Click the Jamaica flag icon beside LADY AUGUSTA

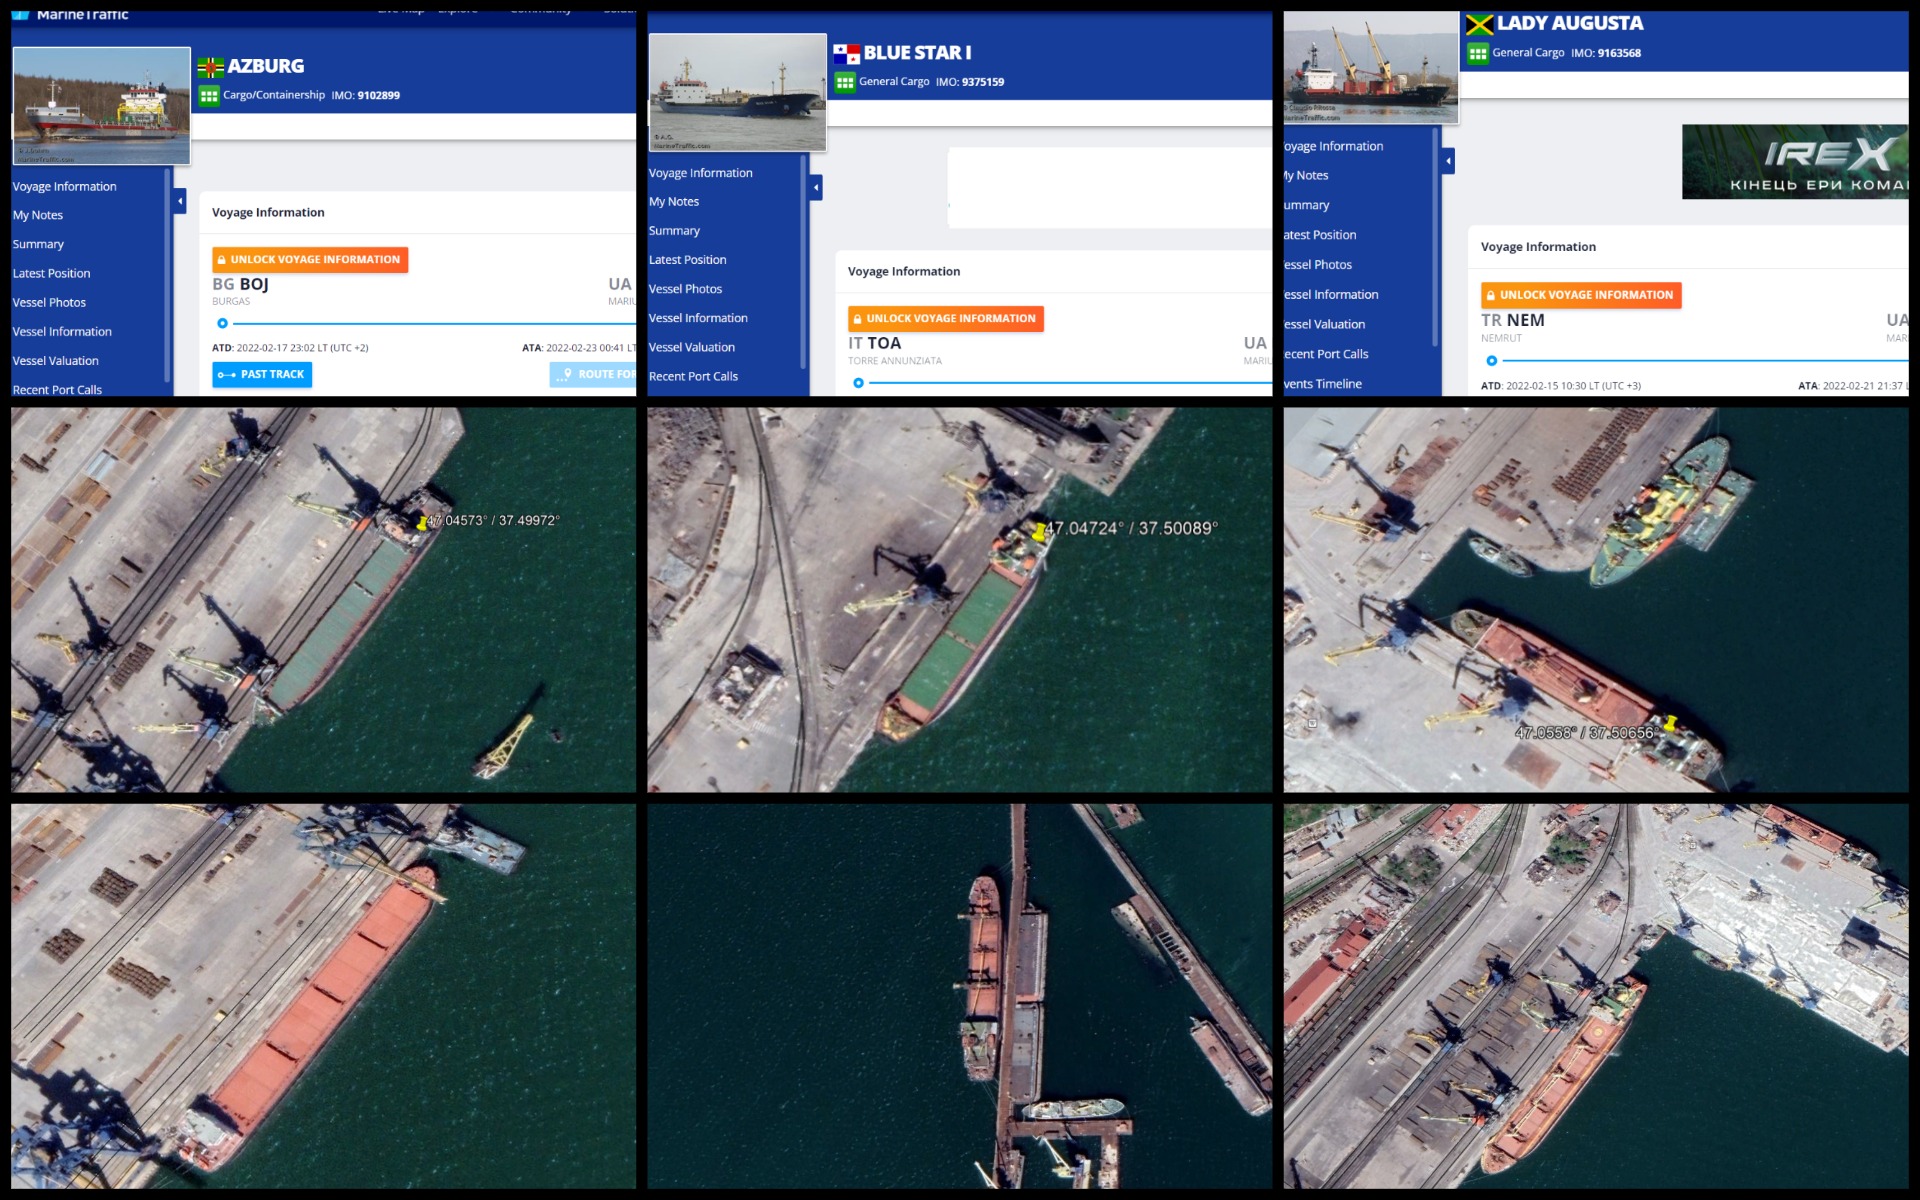[x=1479, y=25]
